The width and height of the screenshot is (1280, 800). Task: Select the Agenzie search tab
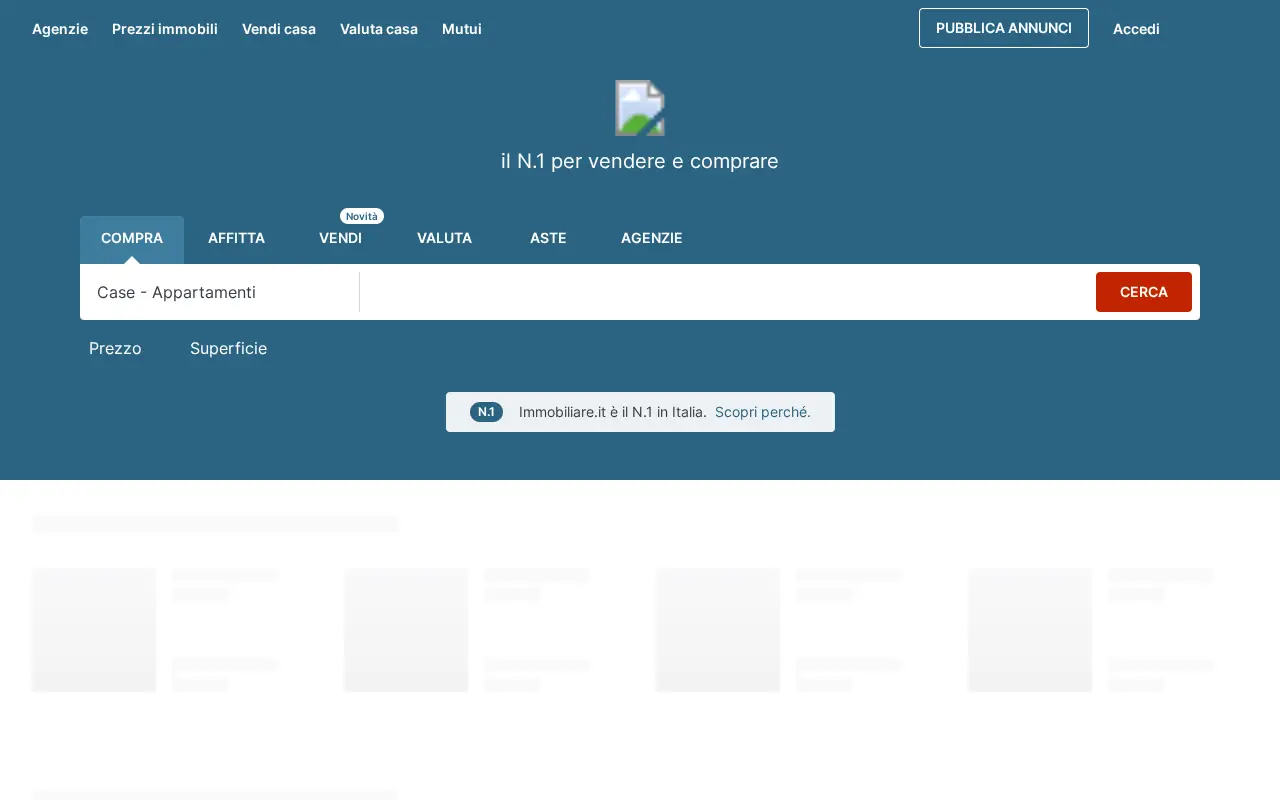click(652, 238)
